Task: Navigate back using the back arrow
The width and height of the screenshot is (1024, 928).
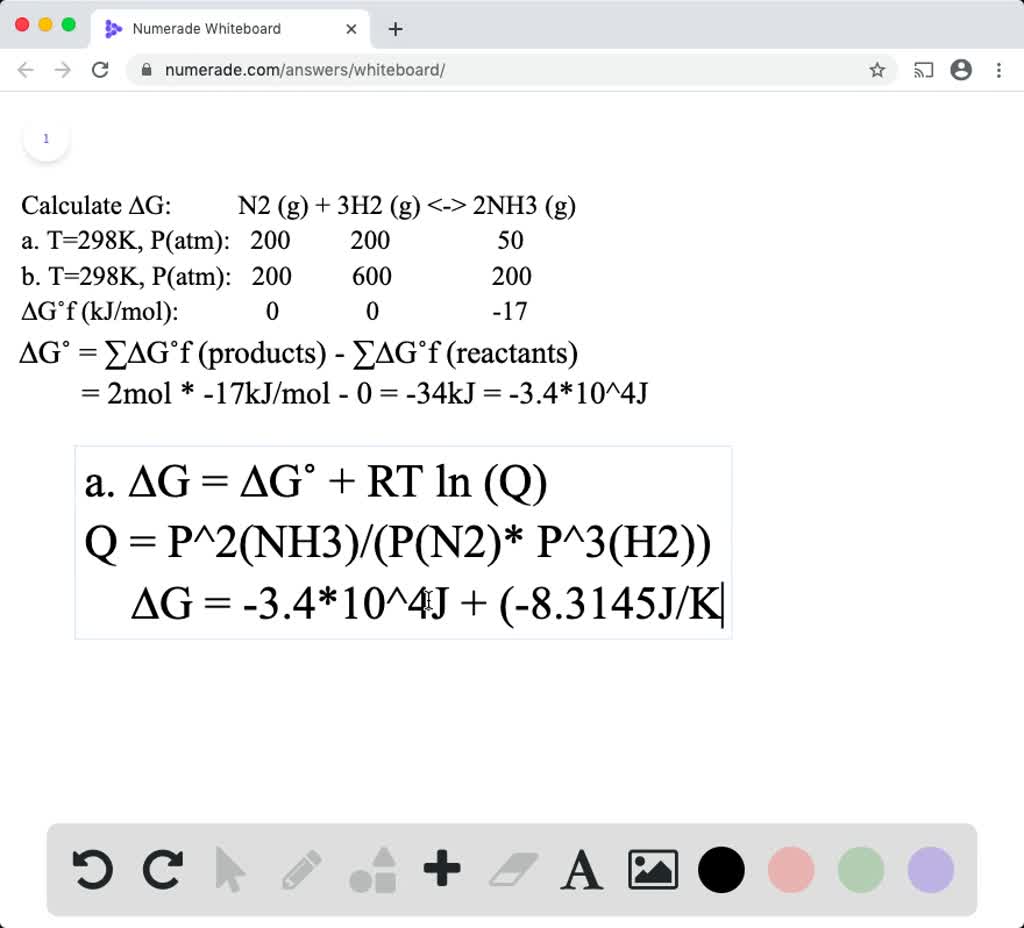Action: [26, 70]
